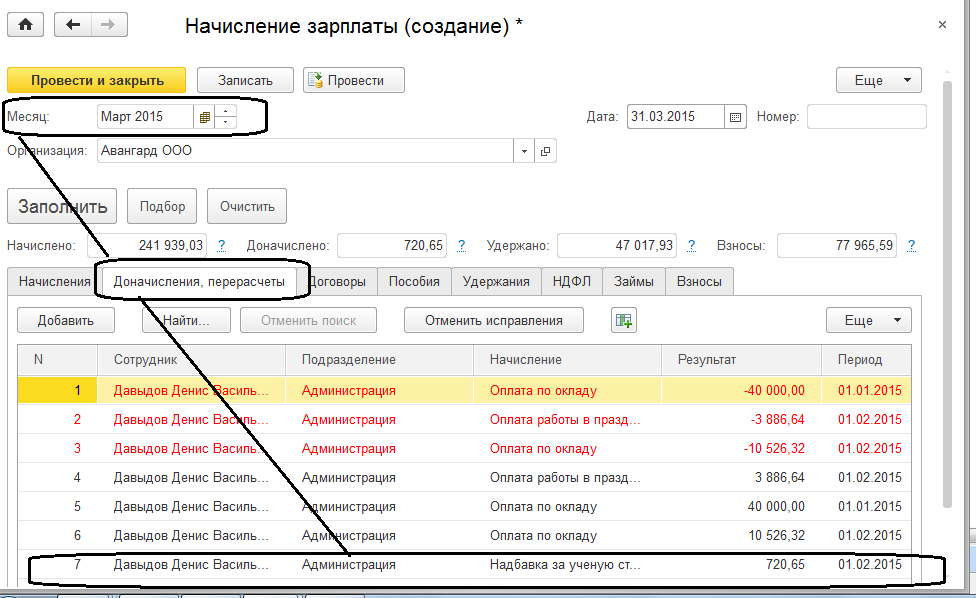Close the Начисление зарплаты form
This screenshot has width=976, height=598.
coord(942,25)
